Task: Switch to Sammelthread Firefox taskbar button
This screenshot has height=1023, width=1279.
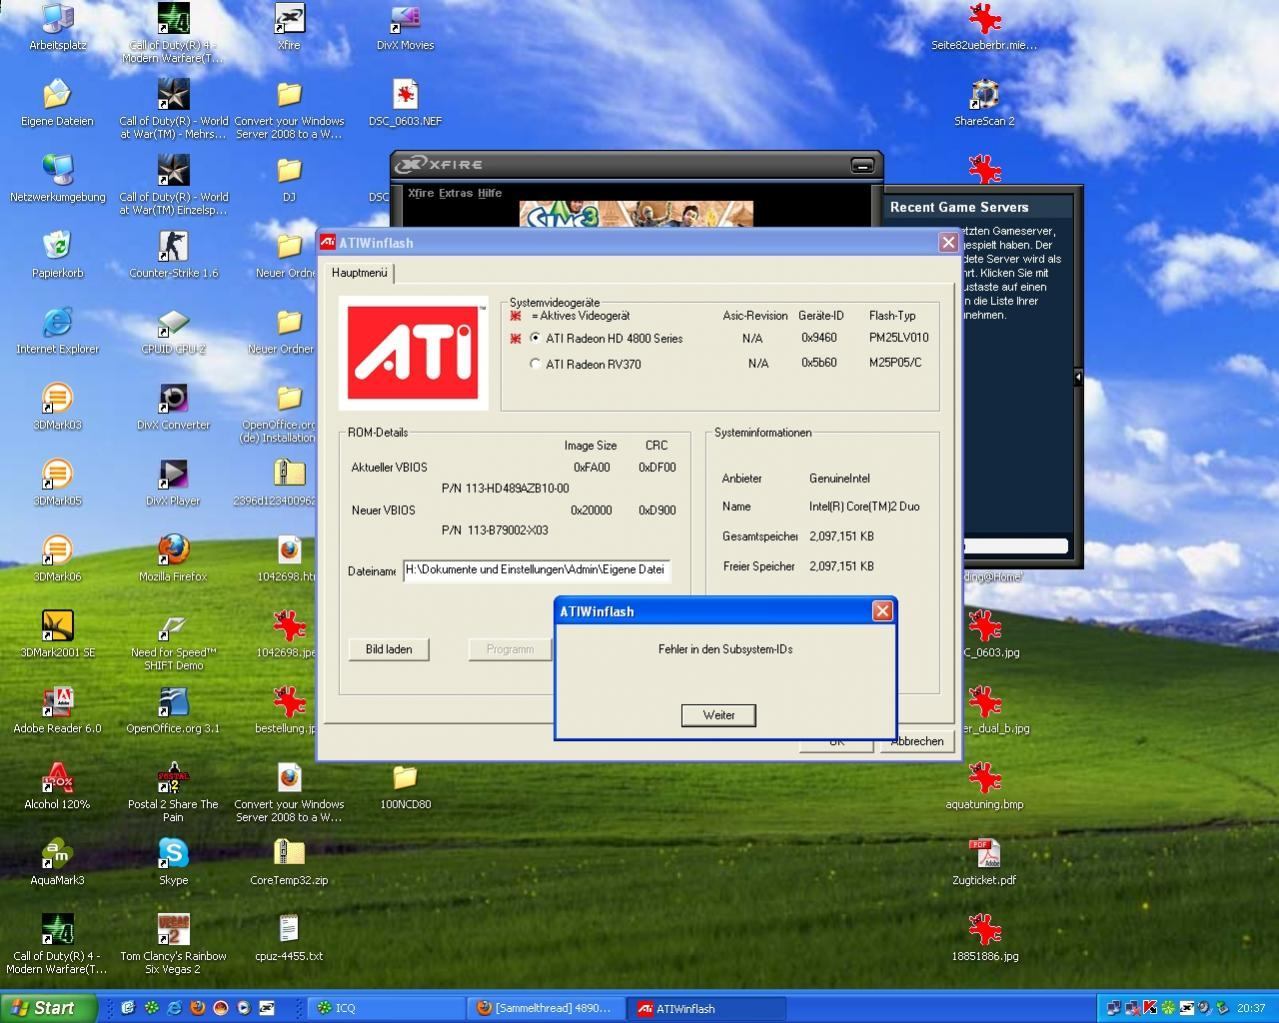Action: click(546, 1008)
